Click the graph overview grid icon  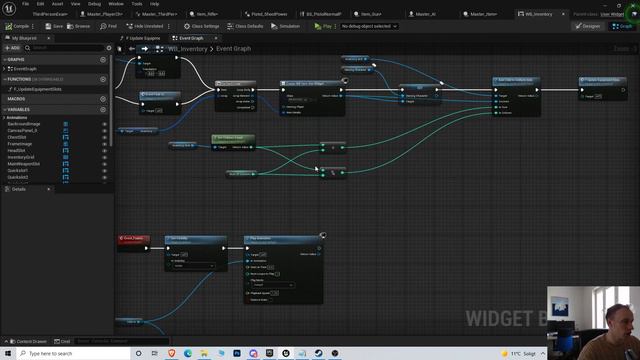click(x=160, y=49)
